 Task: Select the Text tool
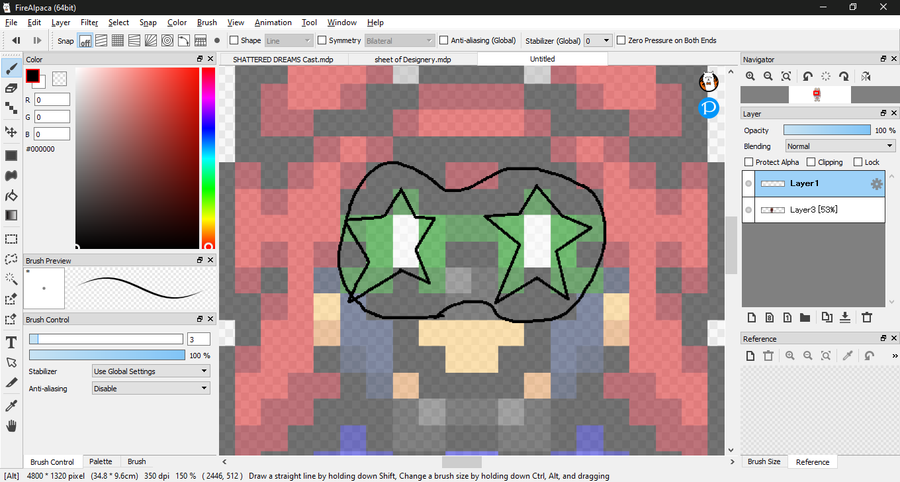[x=11, y=343]
